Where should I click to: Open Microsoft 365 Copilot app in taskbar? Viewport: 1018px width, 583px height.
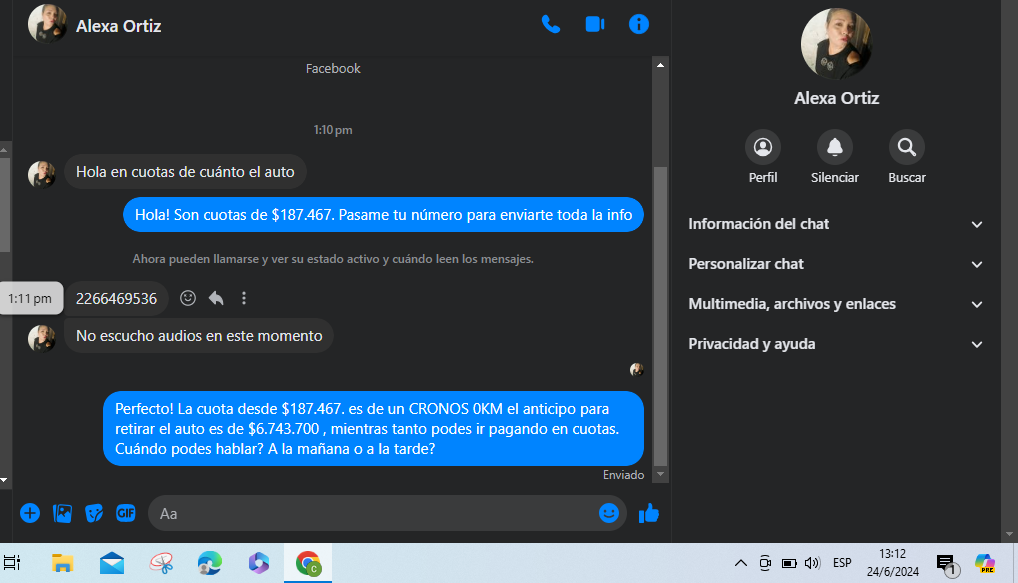click(258, 563)
